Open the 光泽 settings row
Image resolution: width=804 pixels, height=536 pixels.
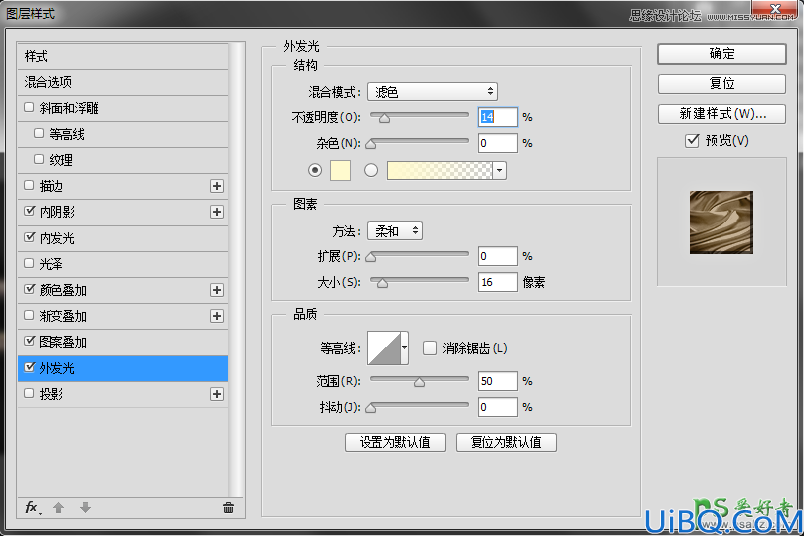(123, 265)
